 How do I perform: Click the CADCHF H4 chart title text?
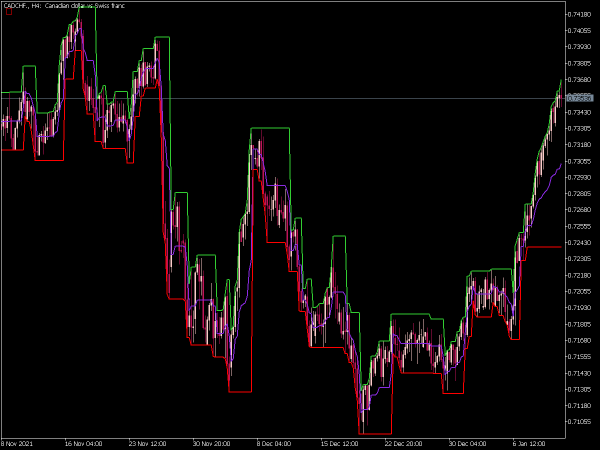pyautogui.click(x=64, y=5)
